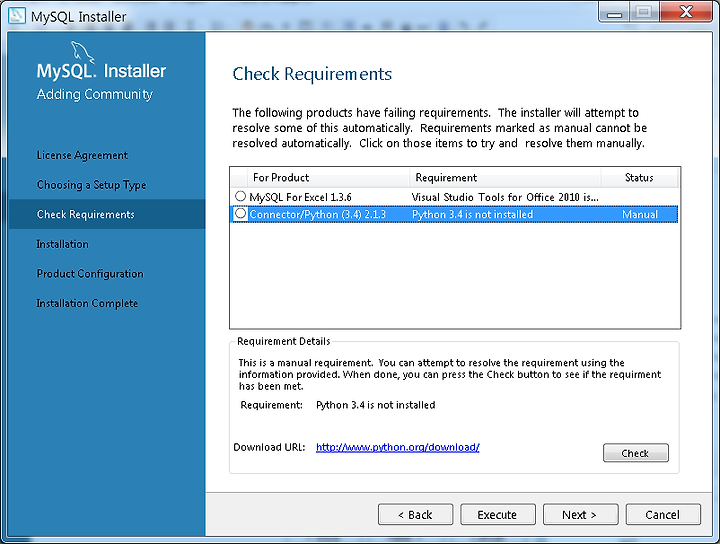This screenshot has width=720, height=544.
Task: Click the 'Manual' status cell
Action: 640,214
